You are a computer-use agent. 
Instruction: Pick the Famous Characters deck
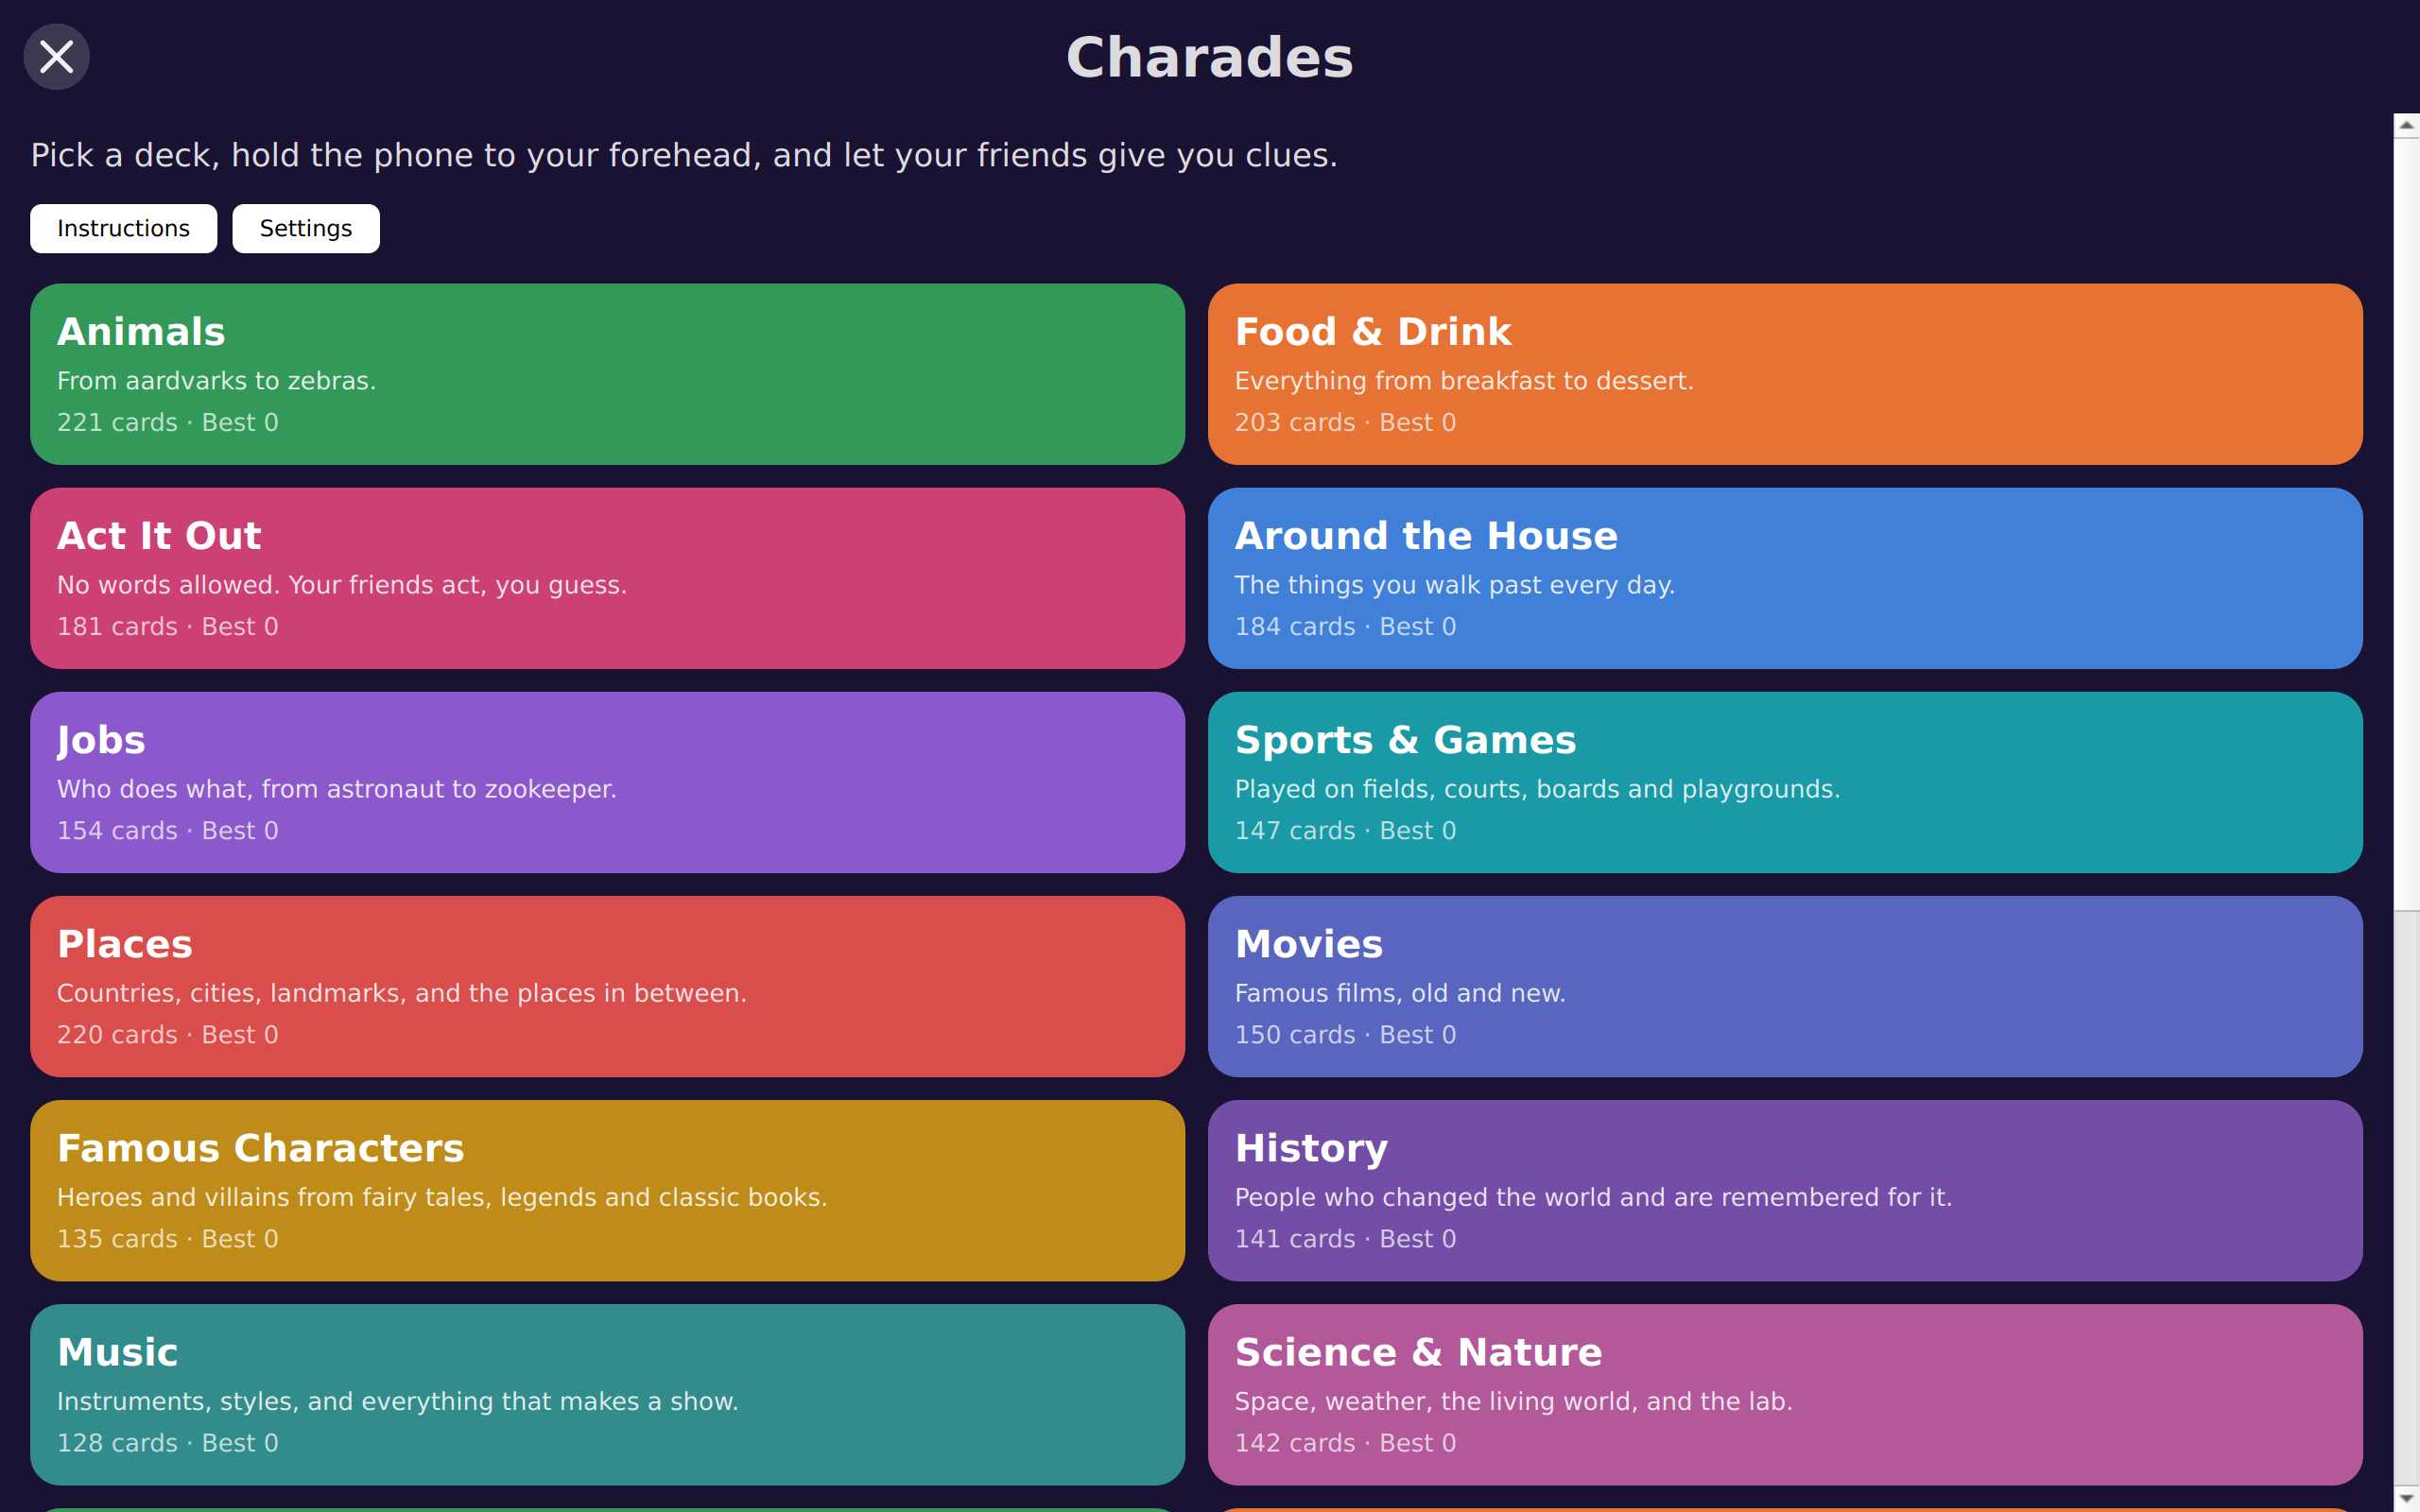[x=607, y=1190]
